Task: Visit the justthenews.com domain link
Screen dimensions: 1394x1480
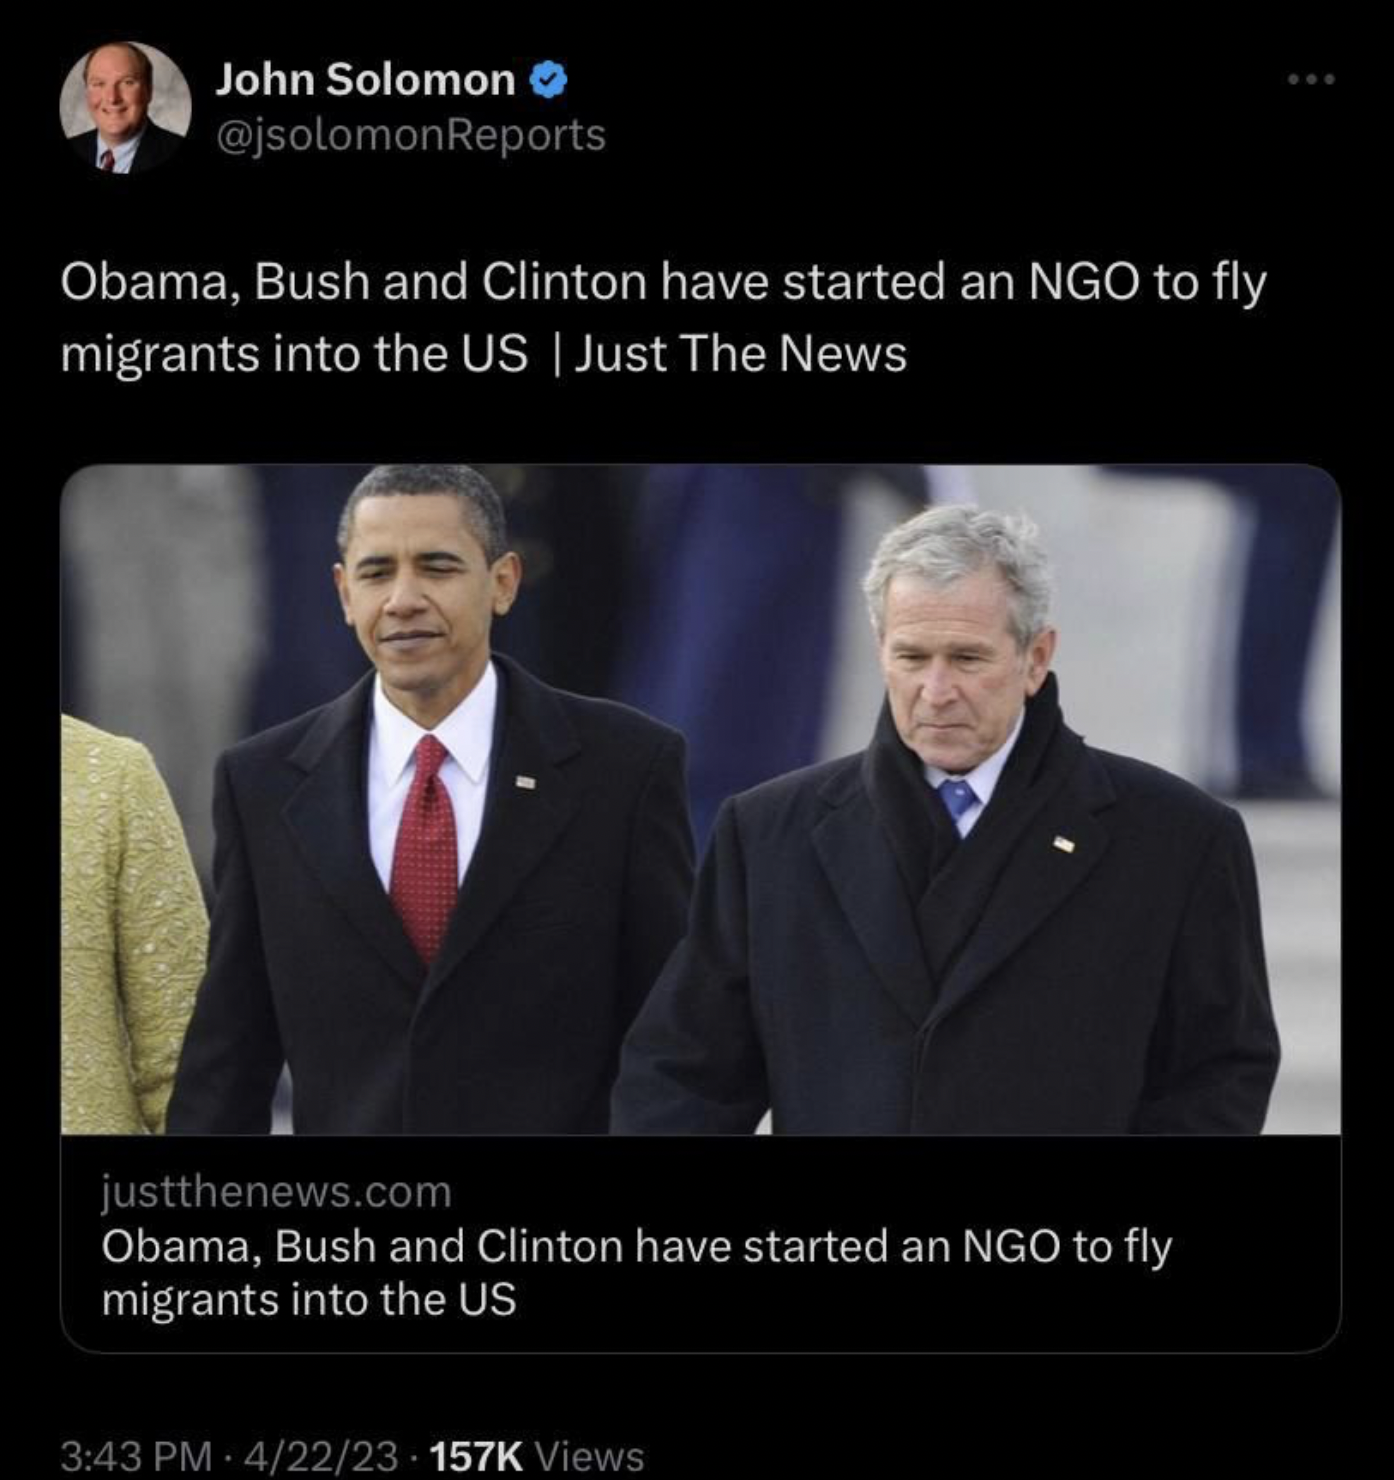Action: pos(276,1192)
